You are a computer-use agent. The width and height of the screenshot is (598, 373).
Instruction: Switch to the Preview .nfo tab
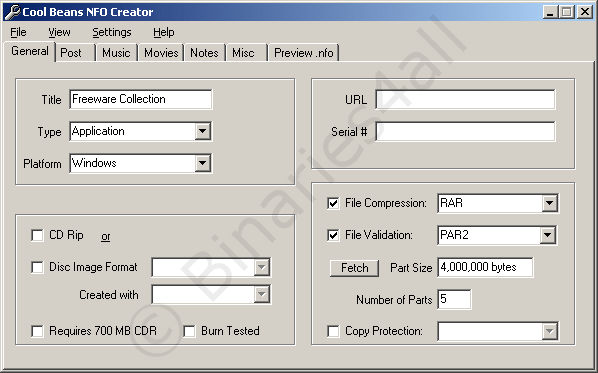pyautogui.click(x=304, y=53)
